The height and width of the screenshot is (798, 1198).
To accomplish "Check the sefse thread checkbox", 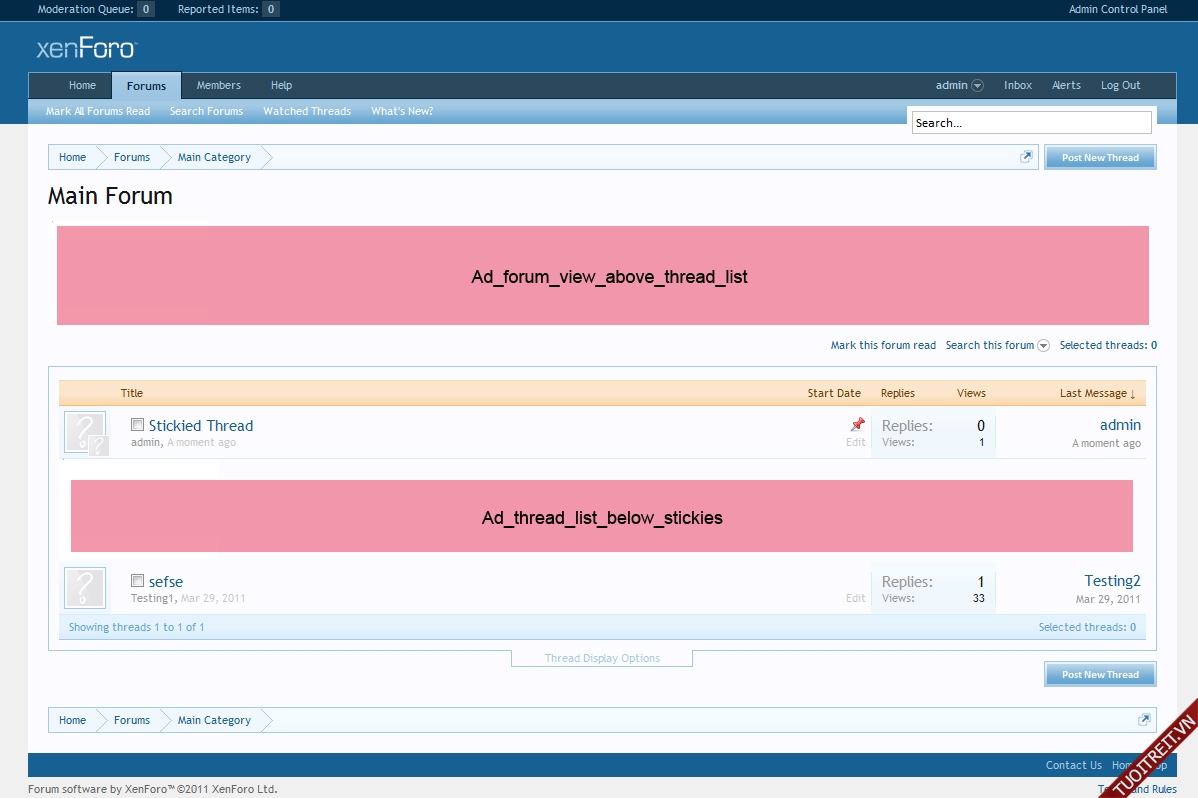I will 138,581.
